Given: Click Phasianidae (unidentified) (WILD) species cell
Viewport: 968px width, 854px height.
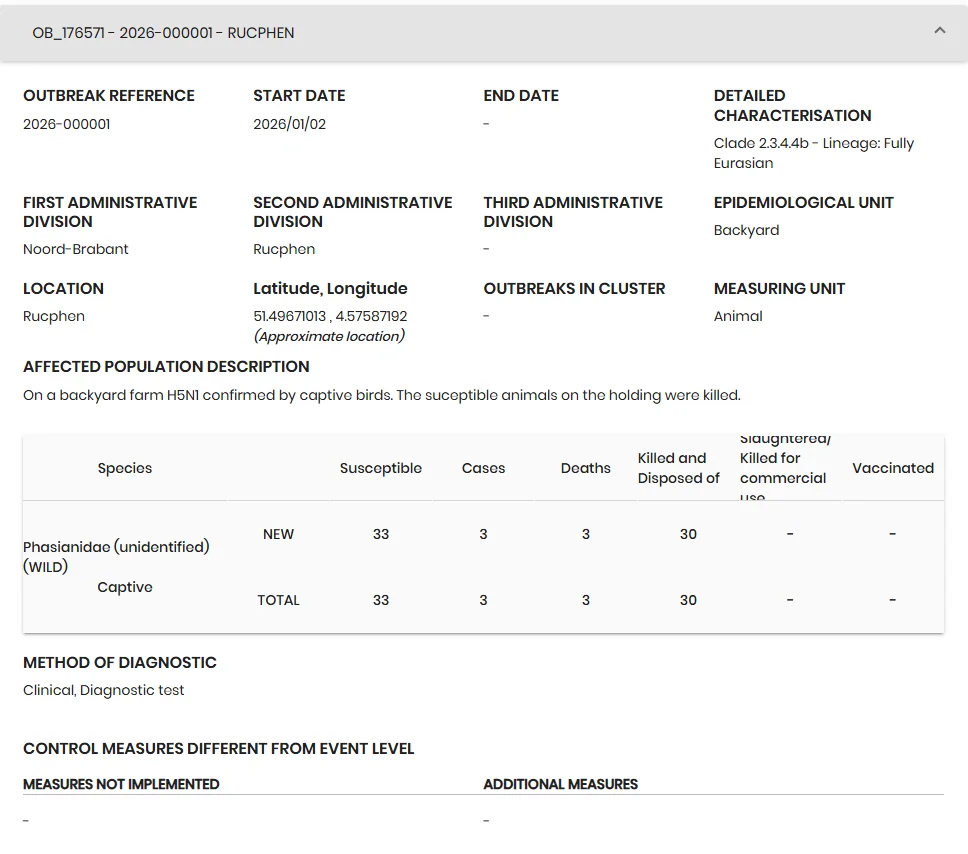Looking at the screenshot, I should (116, 556).
